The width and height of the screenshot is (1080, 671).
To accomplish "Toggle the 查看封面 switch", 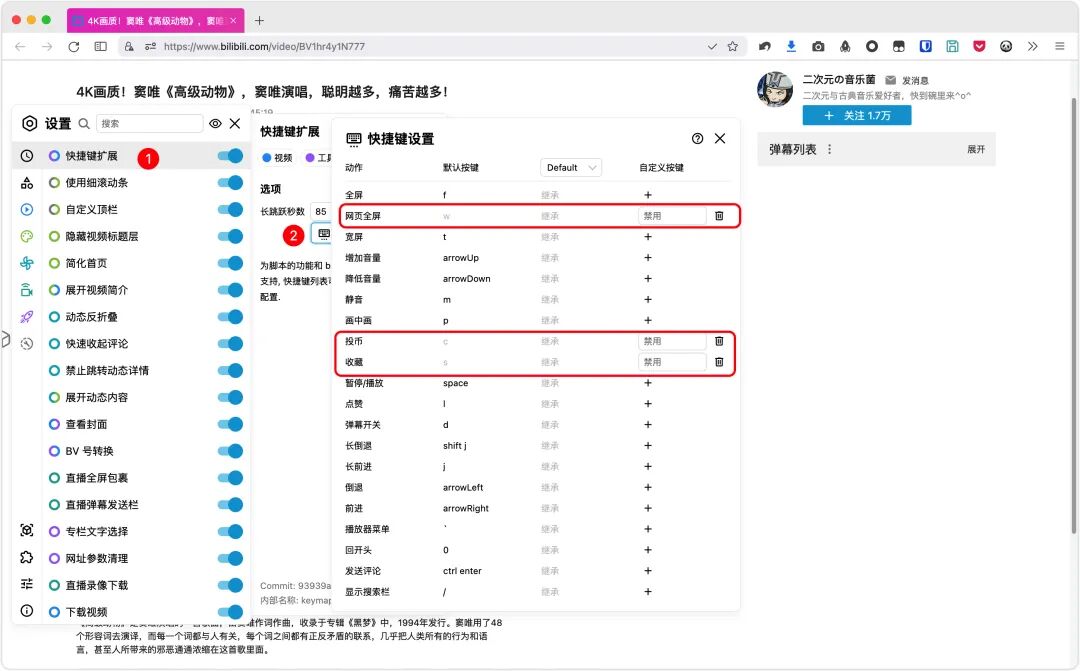I will 230,424.
